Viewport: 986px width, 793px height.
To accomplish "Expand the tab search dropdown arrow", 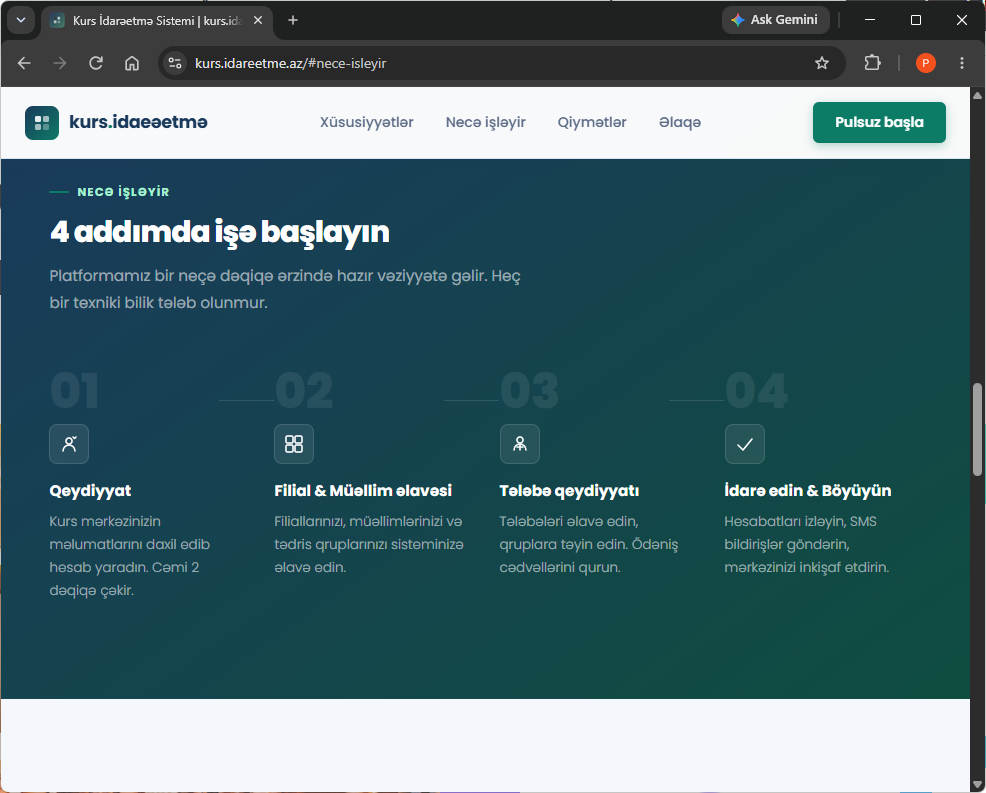I will [21, 20].
